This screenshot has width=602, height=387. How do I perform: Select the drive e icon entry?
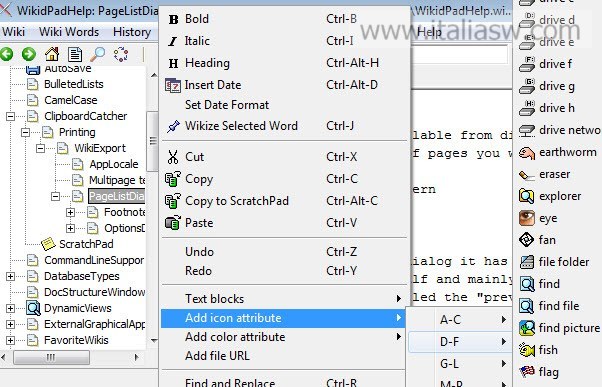547,42
